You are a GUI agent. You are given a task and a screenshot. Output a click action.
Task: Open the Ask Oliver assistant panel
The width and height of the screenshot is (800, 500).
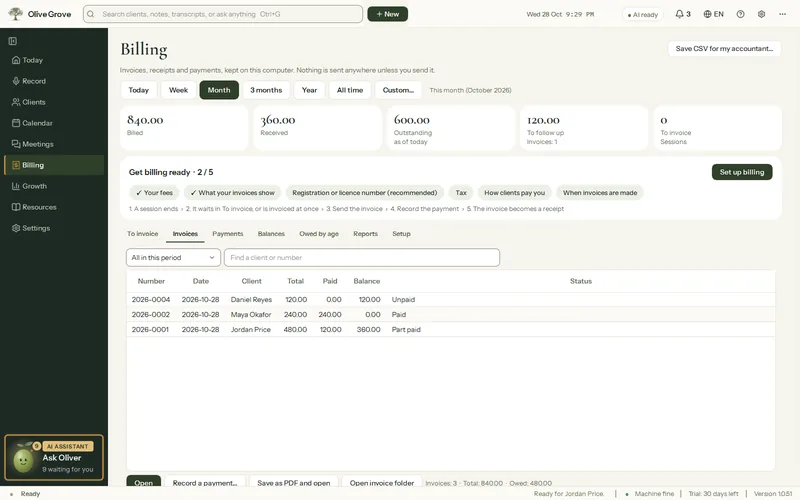pyautogui.click(x=54, y=458)
